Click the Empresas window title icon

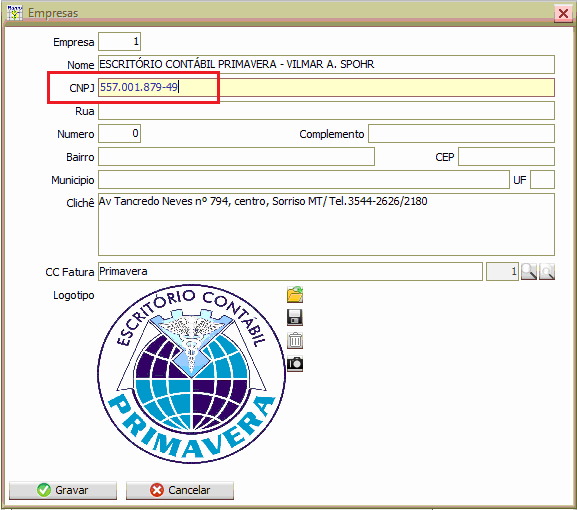pyautogui.click(x=15, y=13)
